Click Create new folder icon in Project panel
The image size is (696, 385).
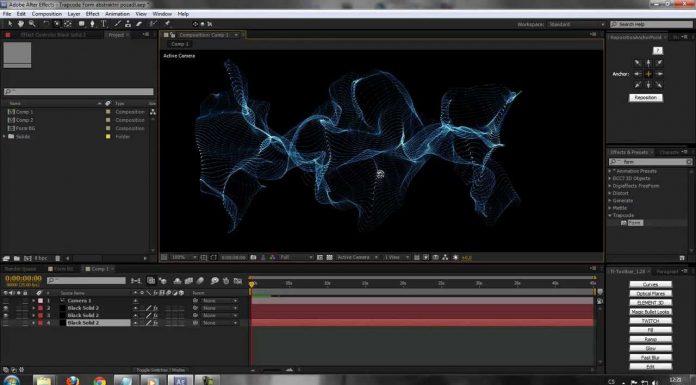click(16, 258)
